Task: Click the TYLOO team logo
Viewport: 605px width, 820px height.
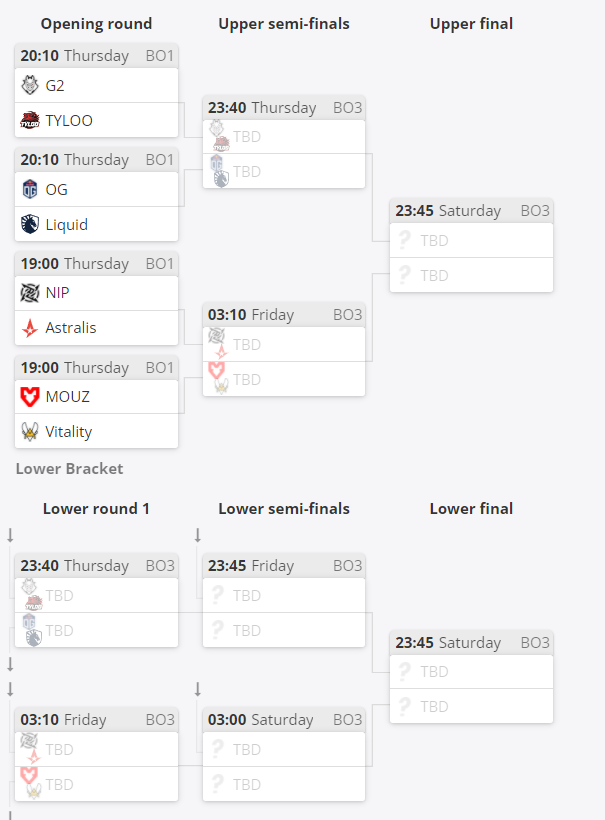Action: click(x=30, y=120)
